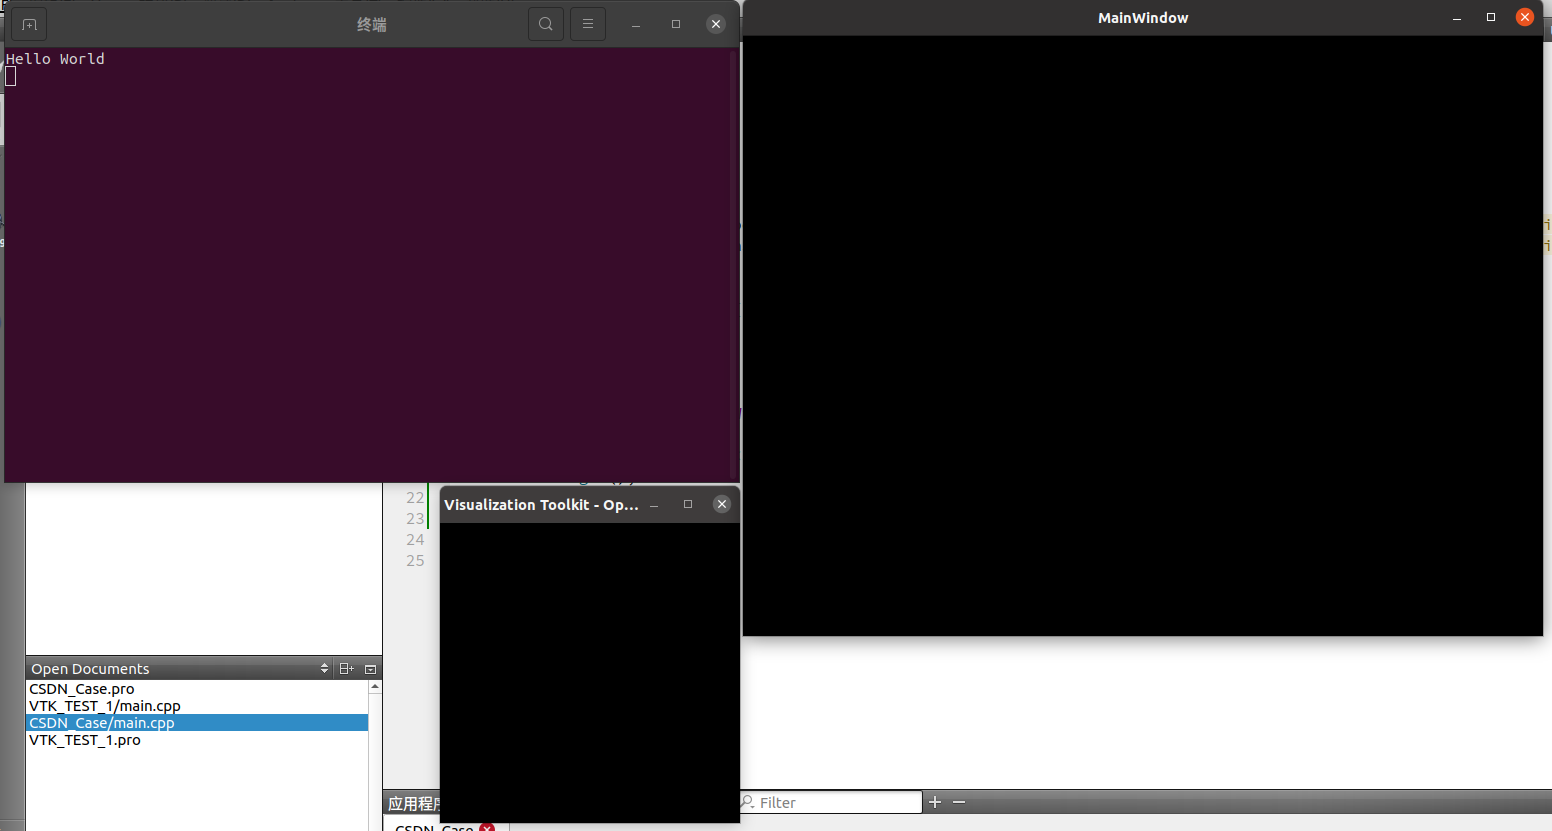Click the Visualization Toolkit render area
Screen dimensions: 1552x831
point(590,672)
